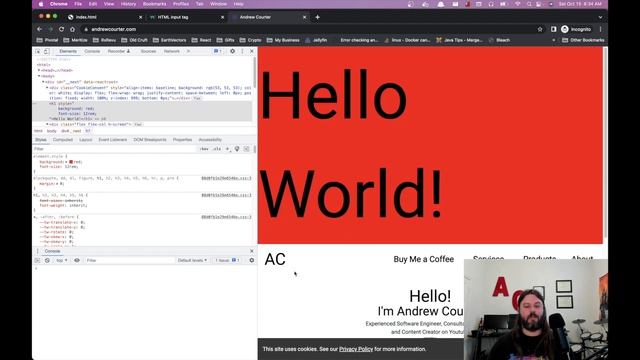Open the Privacy Policy link in cookie banner
The height and width of the screenshot is (360, 640).
tap(356, 349)
